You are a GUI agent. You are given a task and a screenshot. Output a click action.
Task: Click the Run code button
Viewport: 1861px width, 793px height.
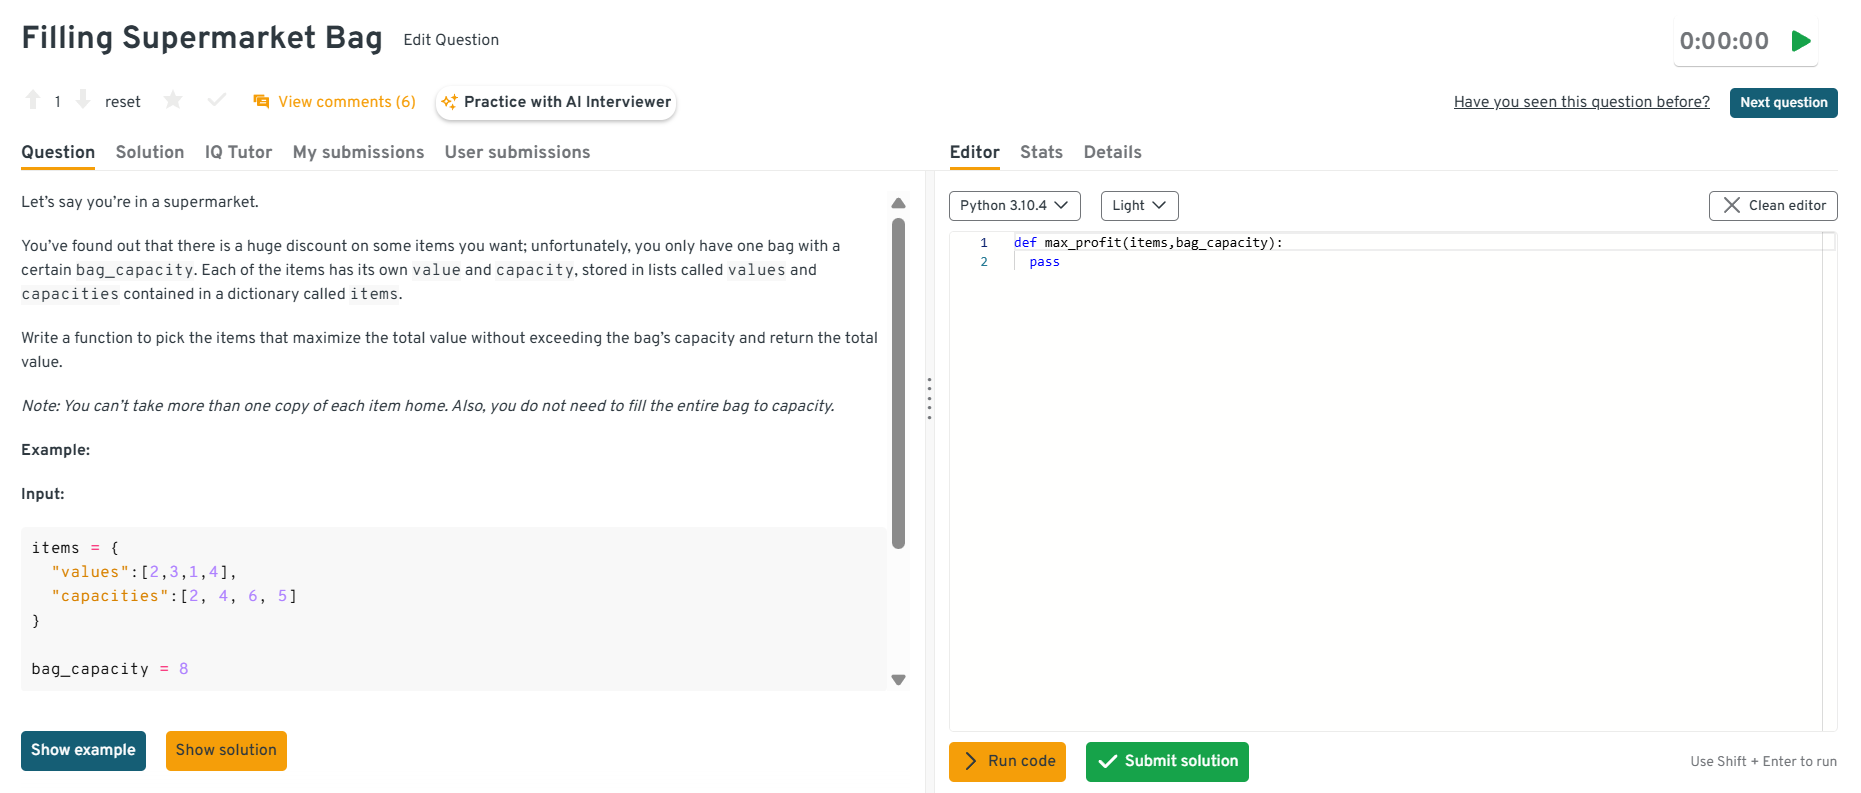coord(1007,761)
